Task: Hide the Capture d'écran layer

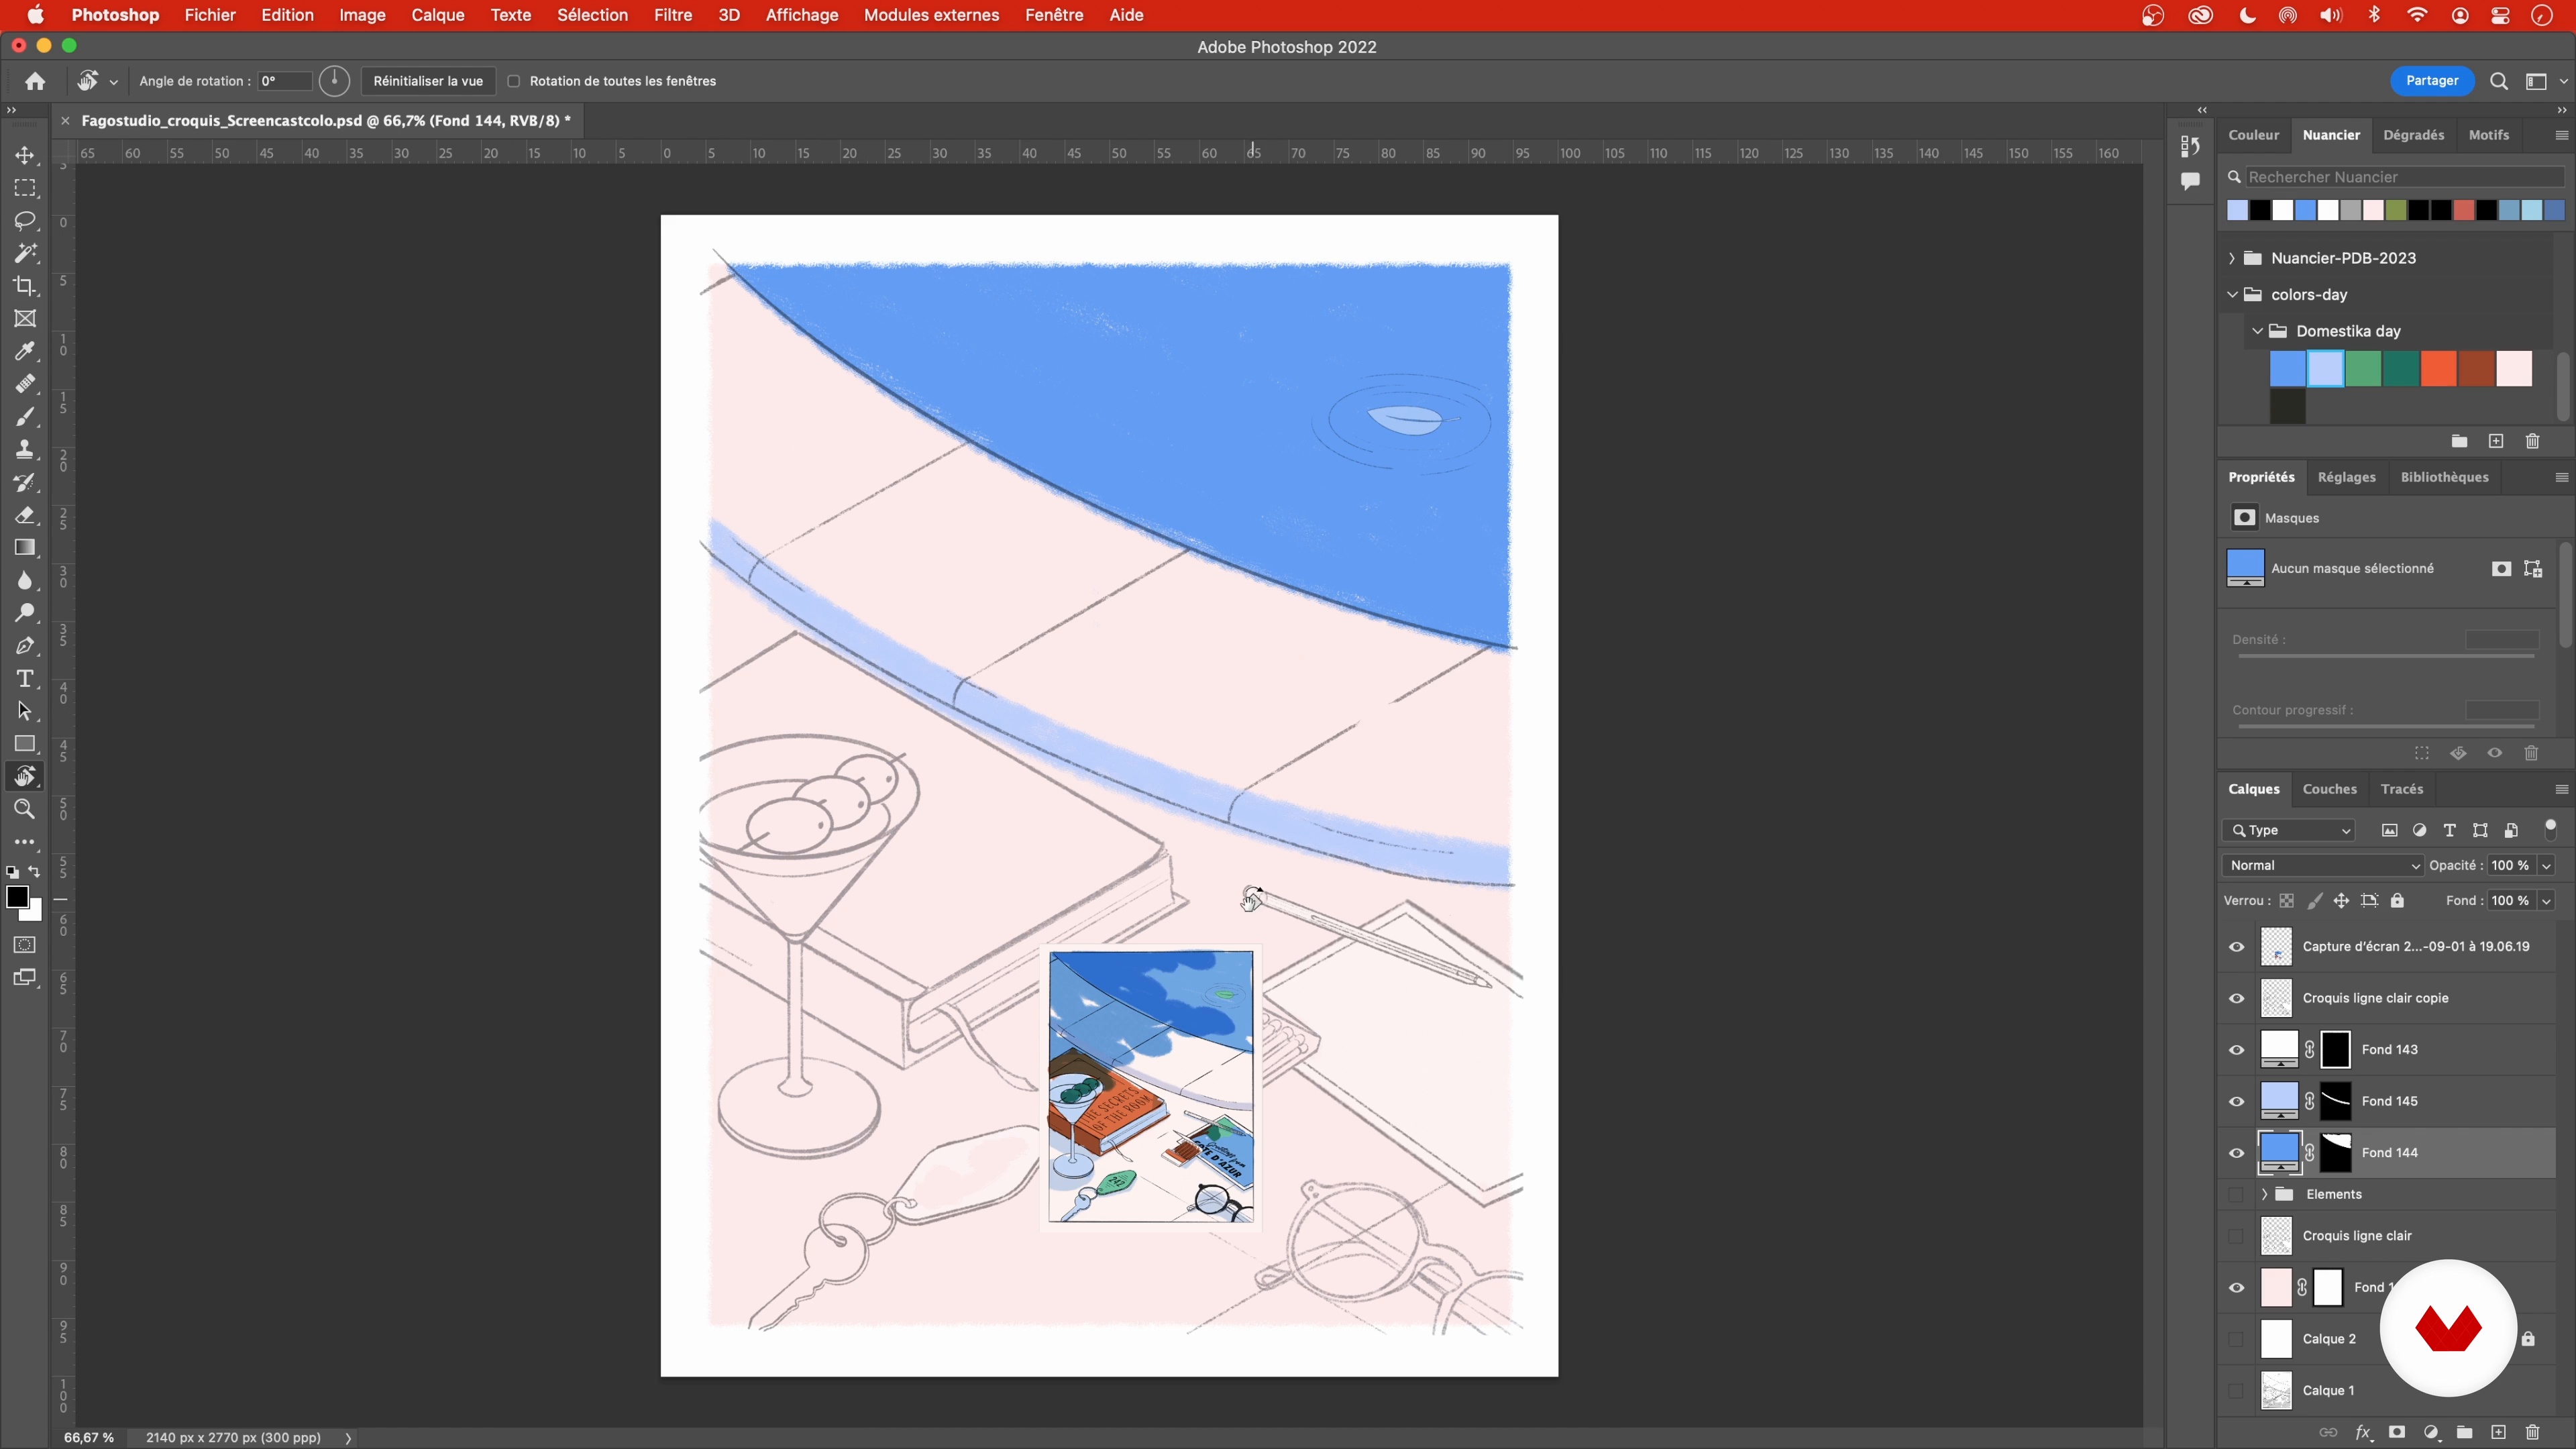Action: [2236, 947]
